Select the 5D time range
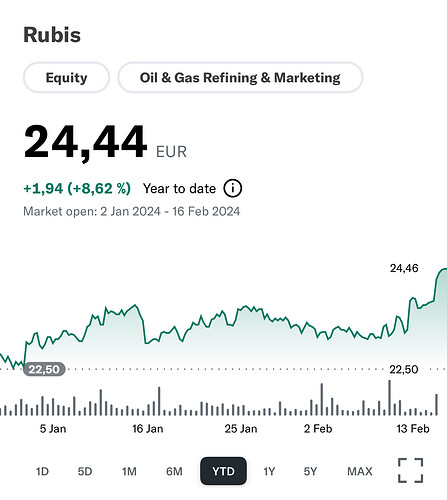 tap(85, 471)
